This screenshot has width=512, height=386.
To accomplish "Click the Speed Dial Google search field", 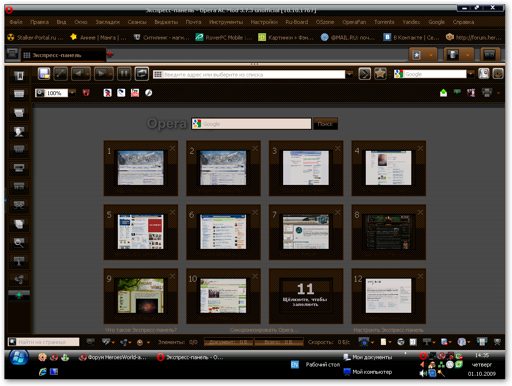I will click(x=252, y=124).
